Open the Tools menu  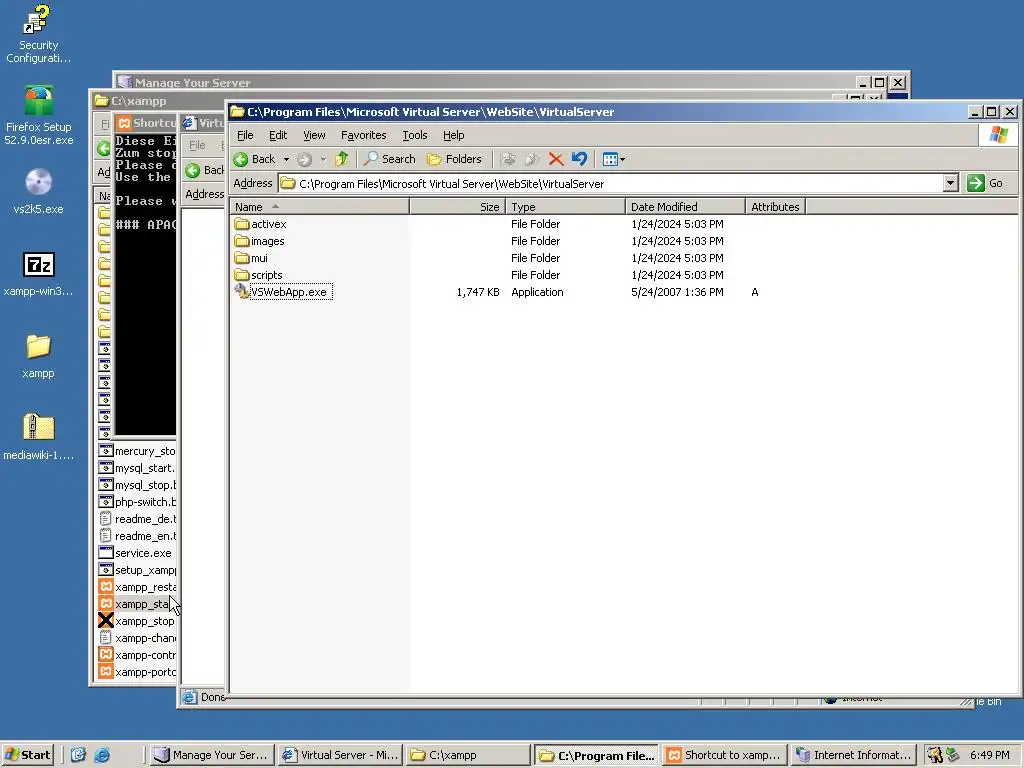pos(415,135)
